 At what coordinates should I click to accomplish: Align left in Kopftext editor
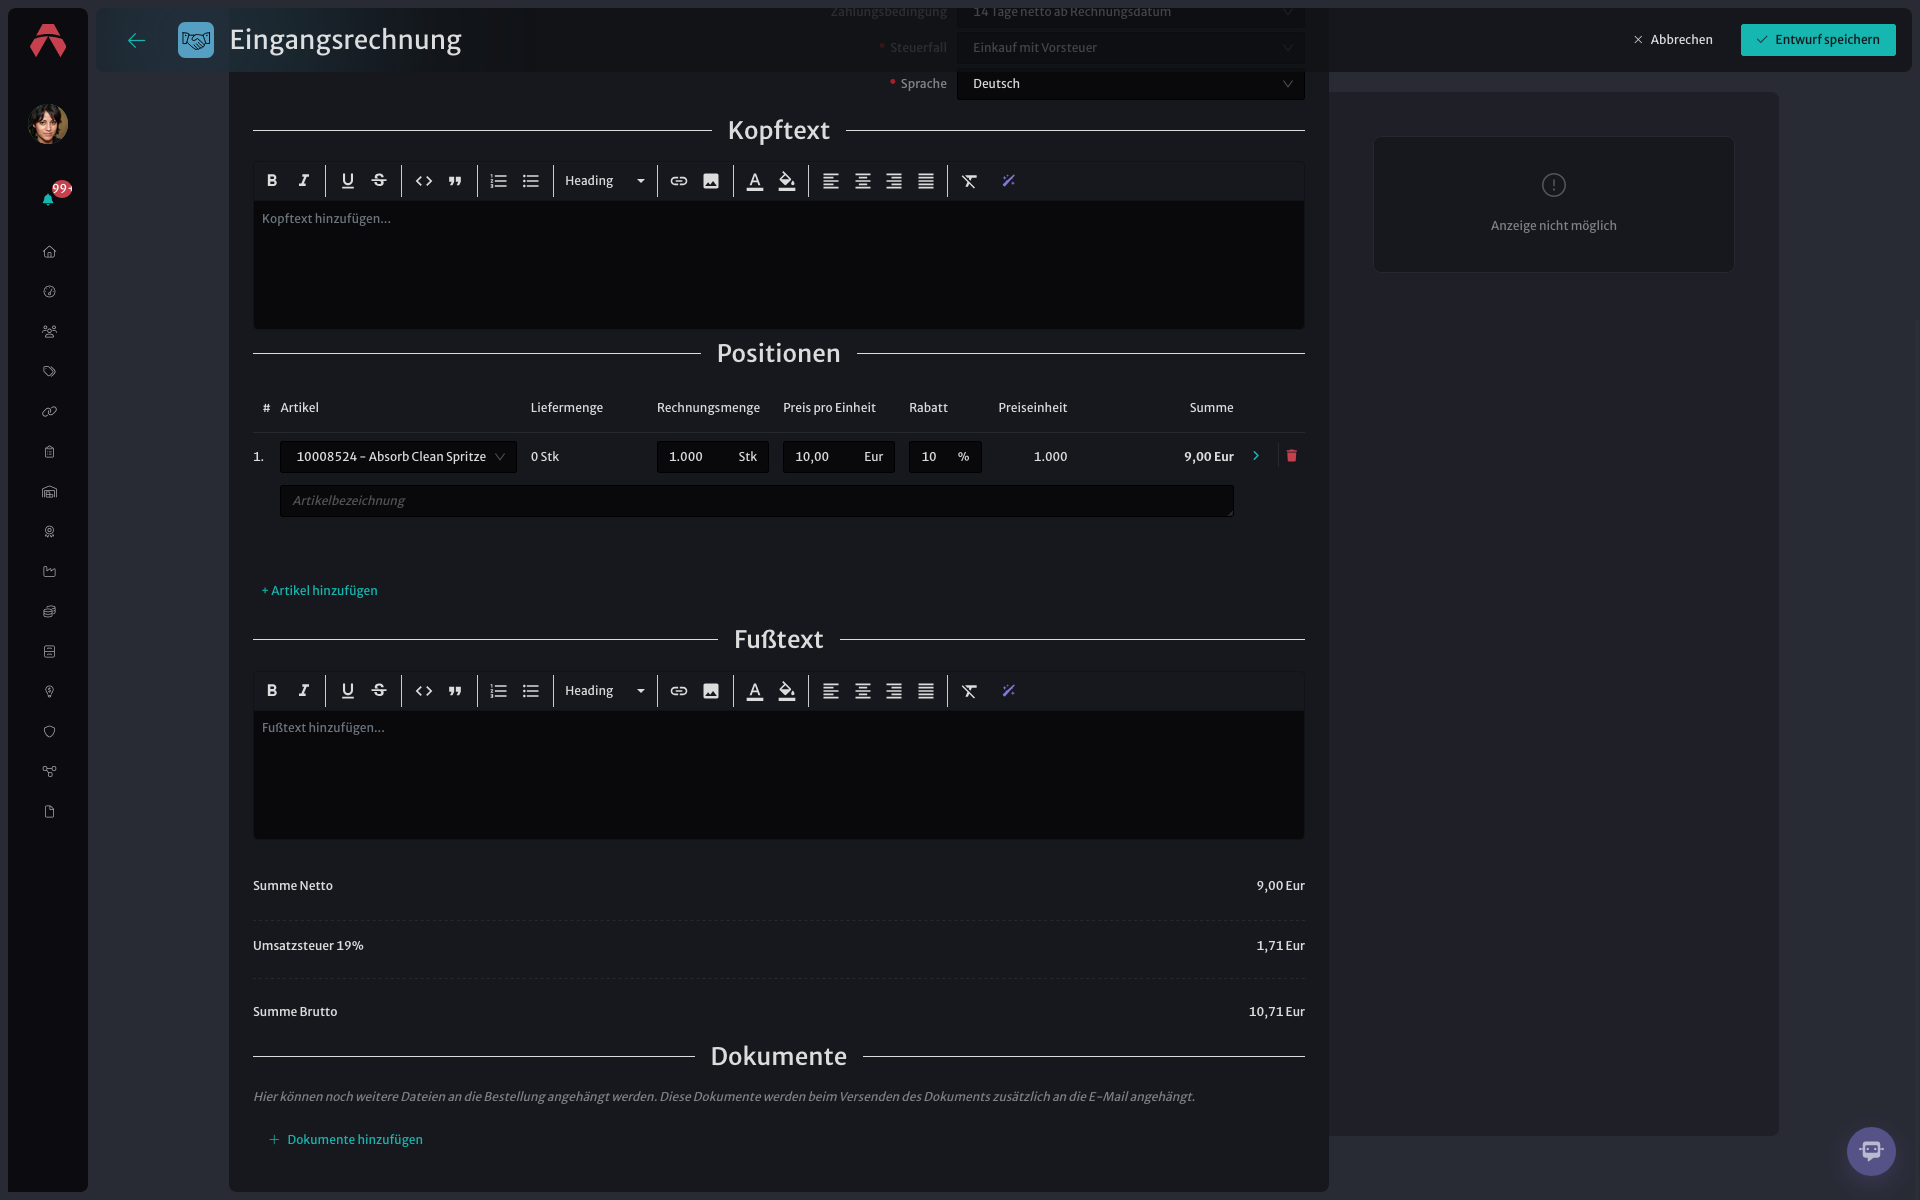[x=831, y=181]
